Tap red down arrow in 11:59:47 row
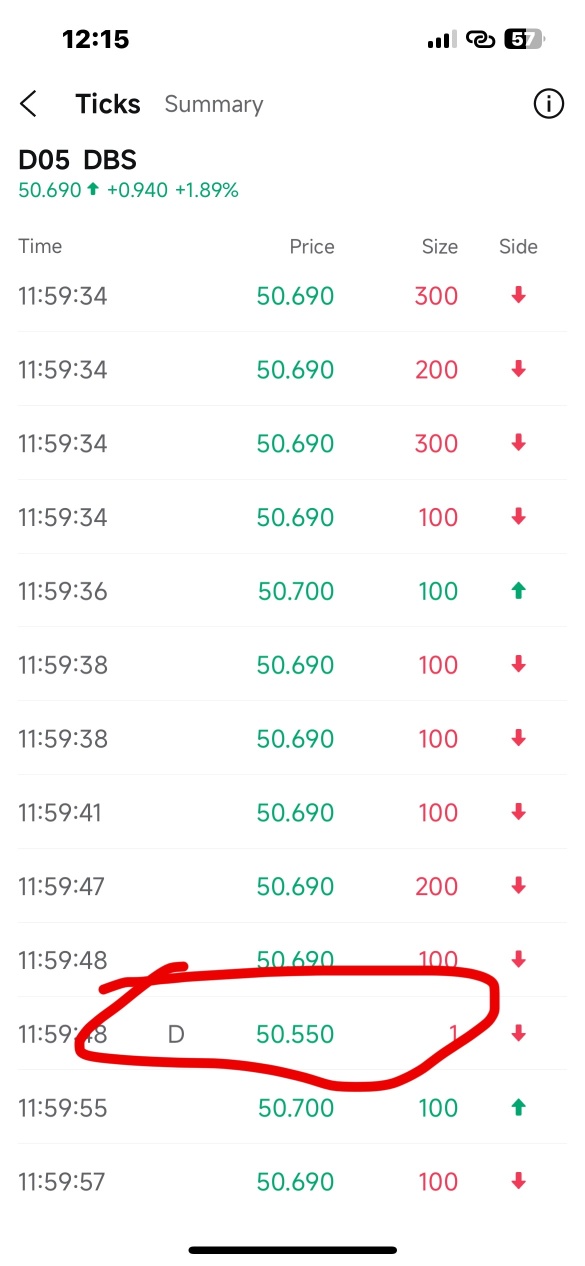The image size is (585, 1266). (x=518, y=886)
